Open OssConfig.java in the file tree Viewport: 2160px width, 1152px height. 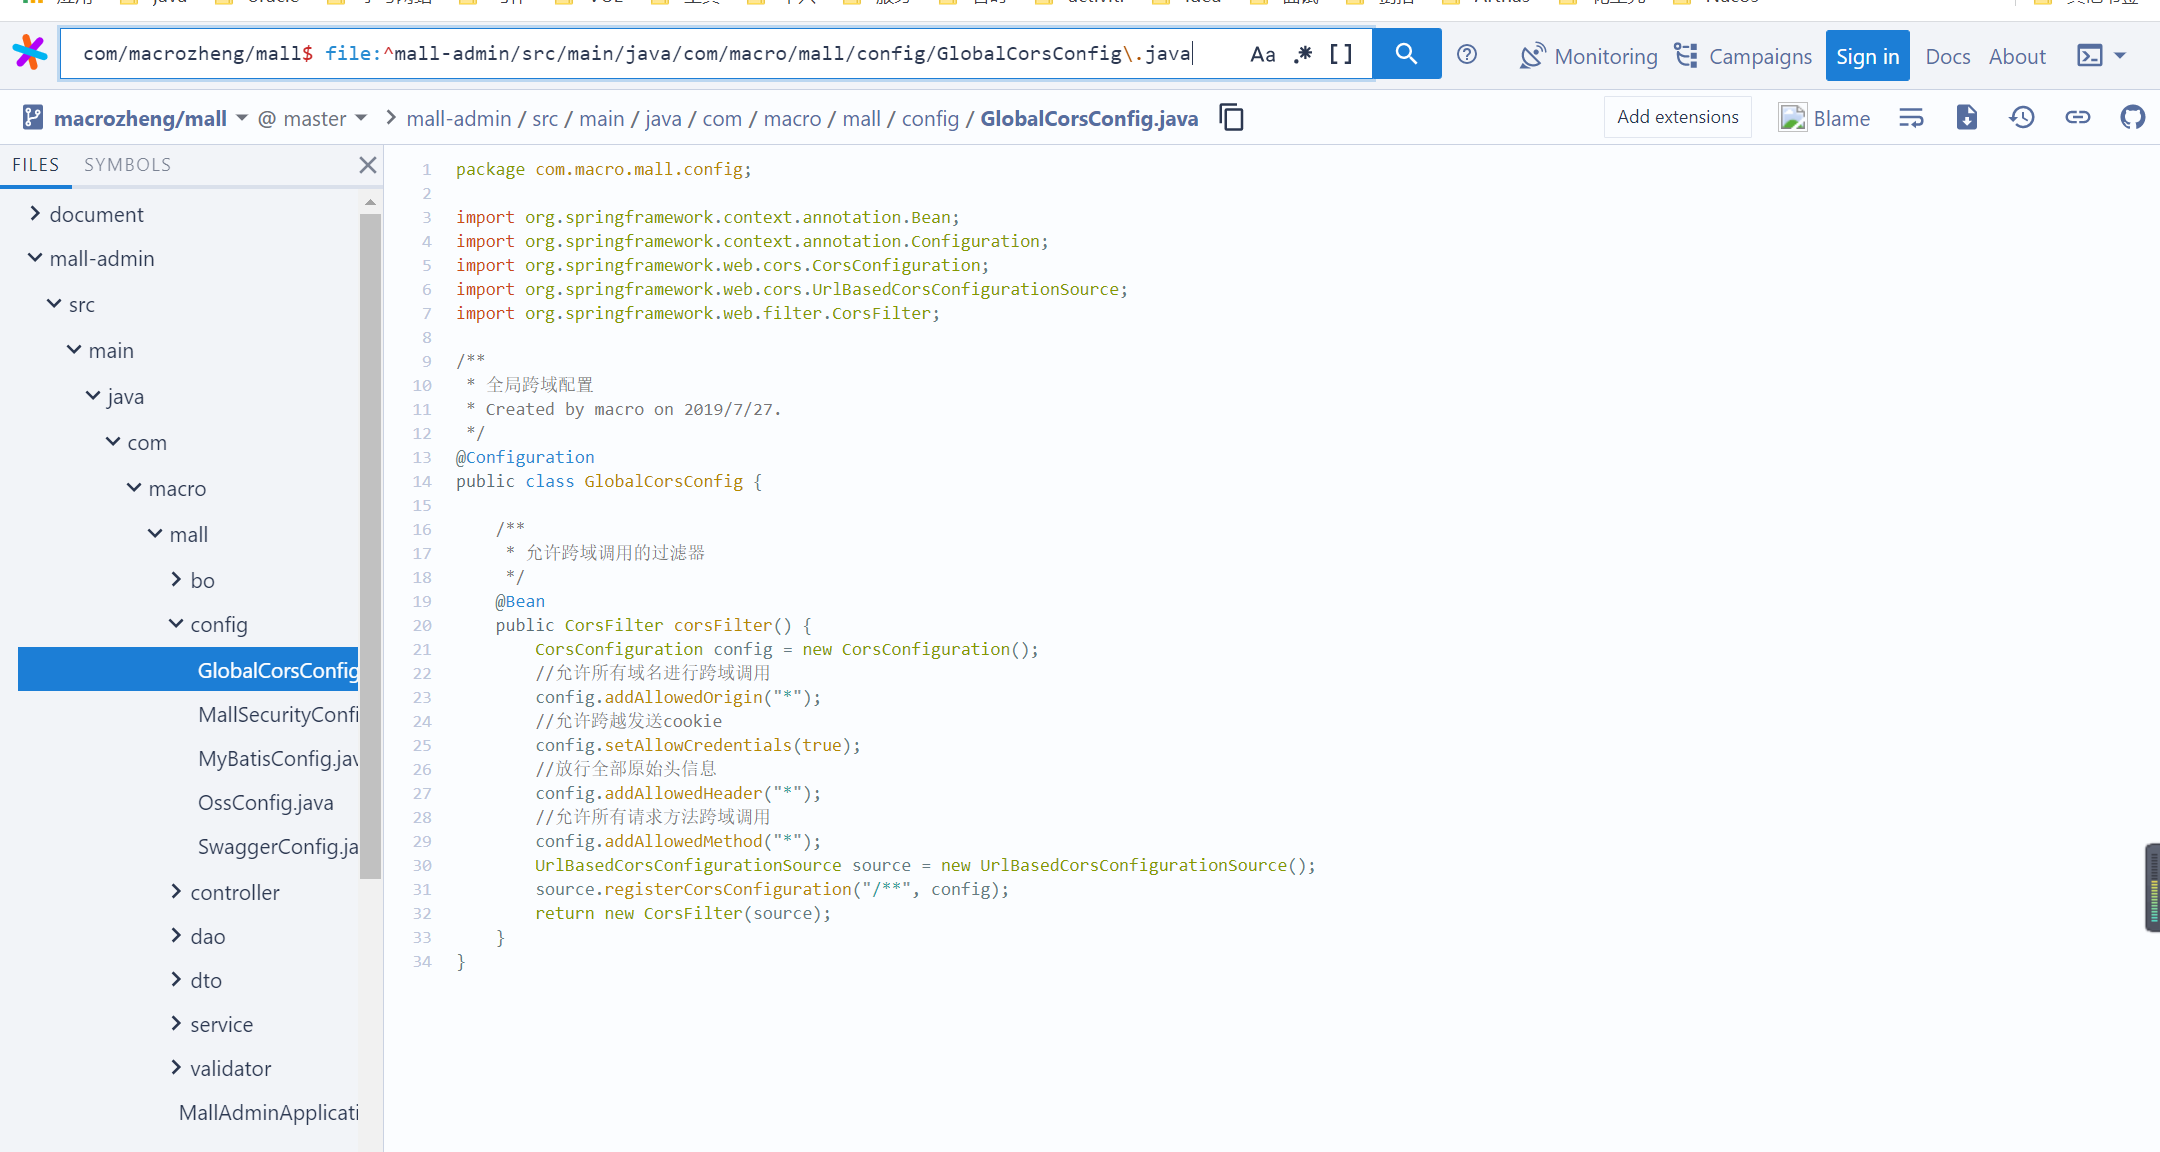click(265, 802)
